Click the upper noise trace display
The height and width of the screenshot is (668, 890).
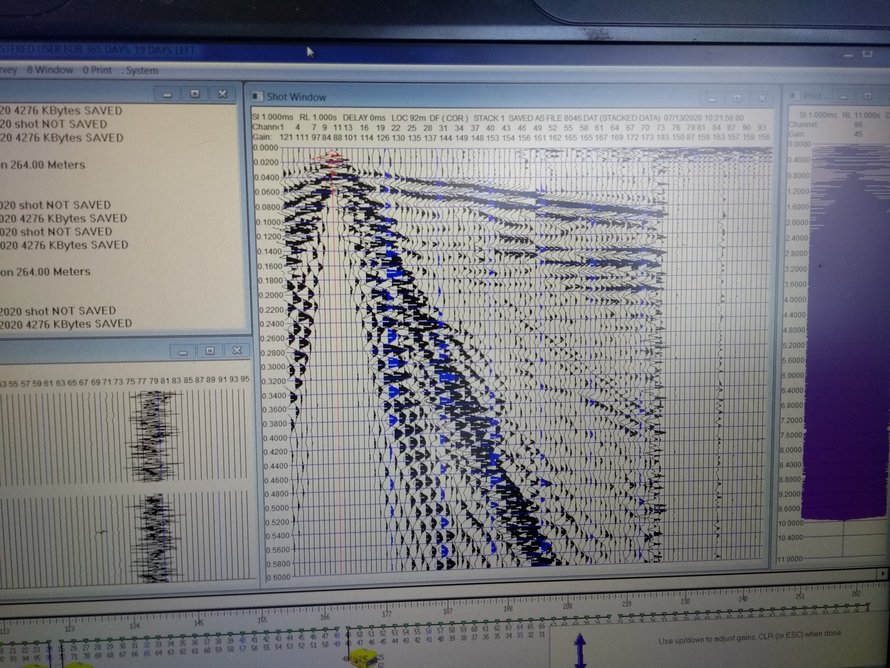(x=153, y=436)
